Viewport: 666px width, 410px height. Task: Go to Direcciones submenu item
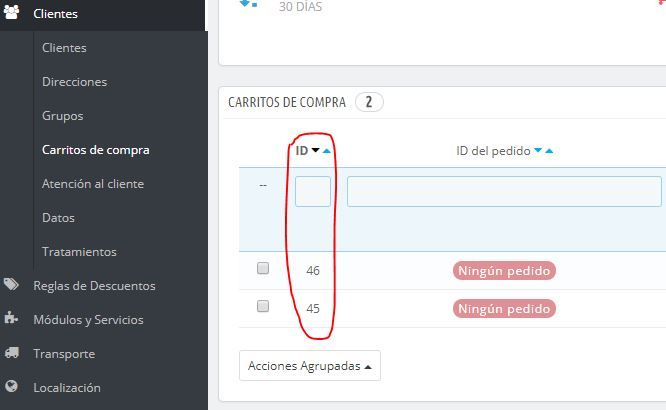[x=74, y=82]
